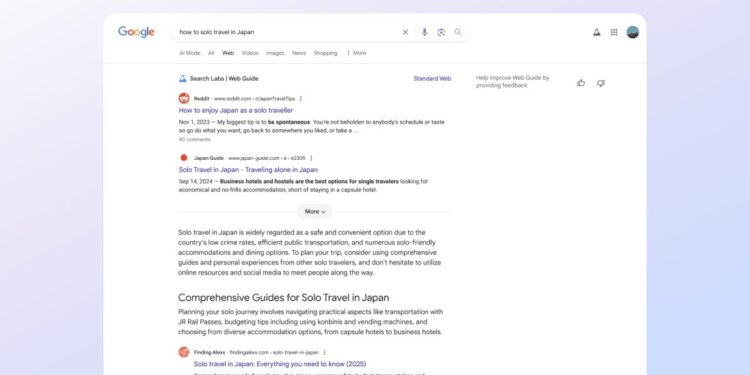Switch to the Videos tab
Viewport: 750px width, 375px height.
(x=250, y=53)
